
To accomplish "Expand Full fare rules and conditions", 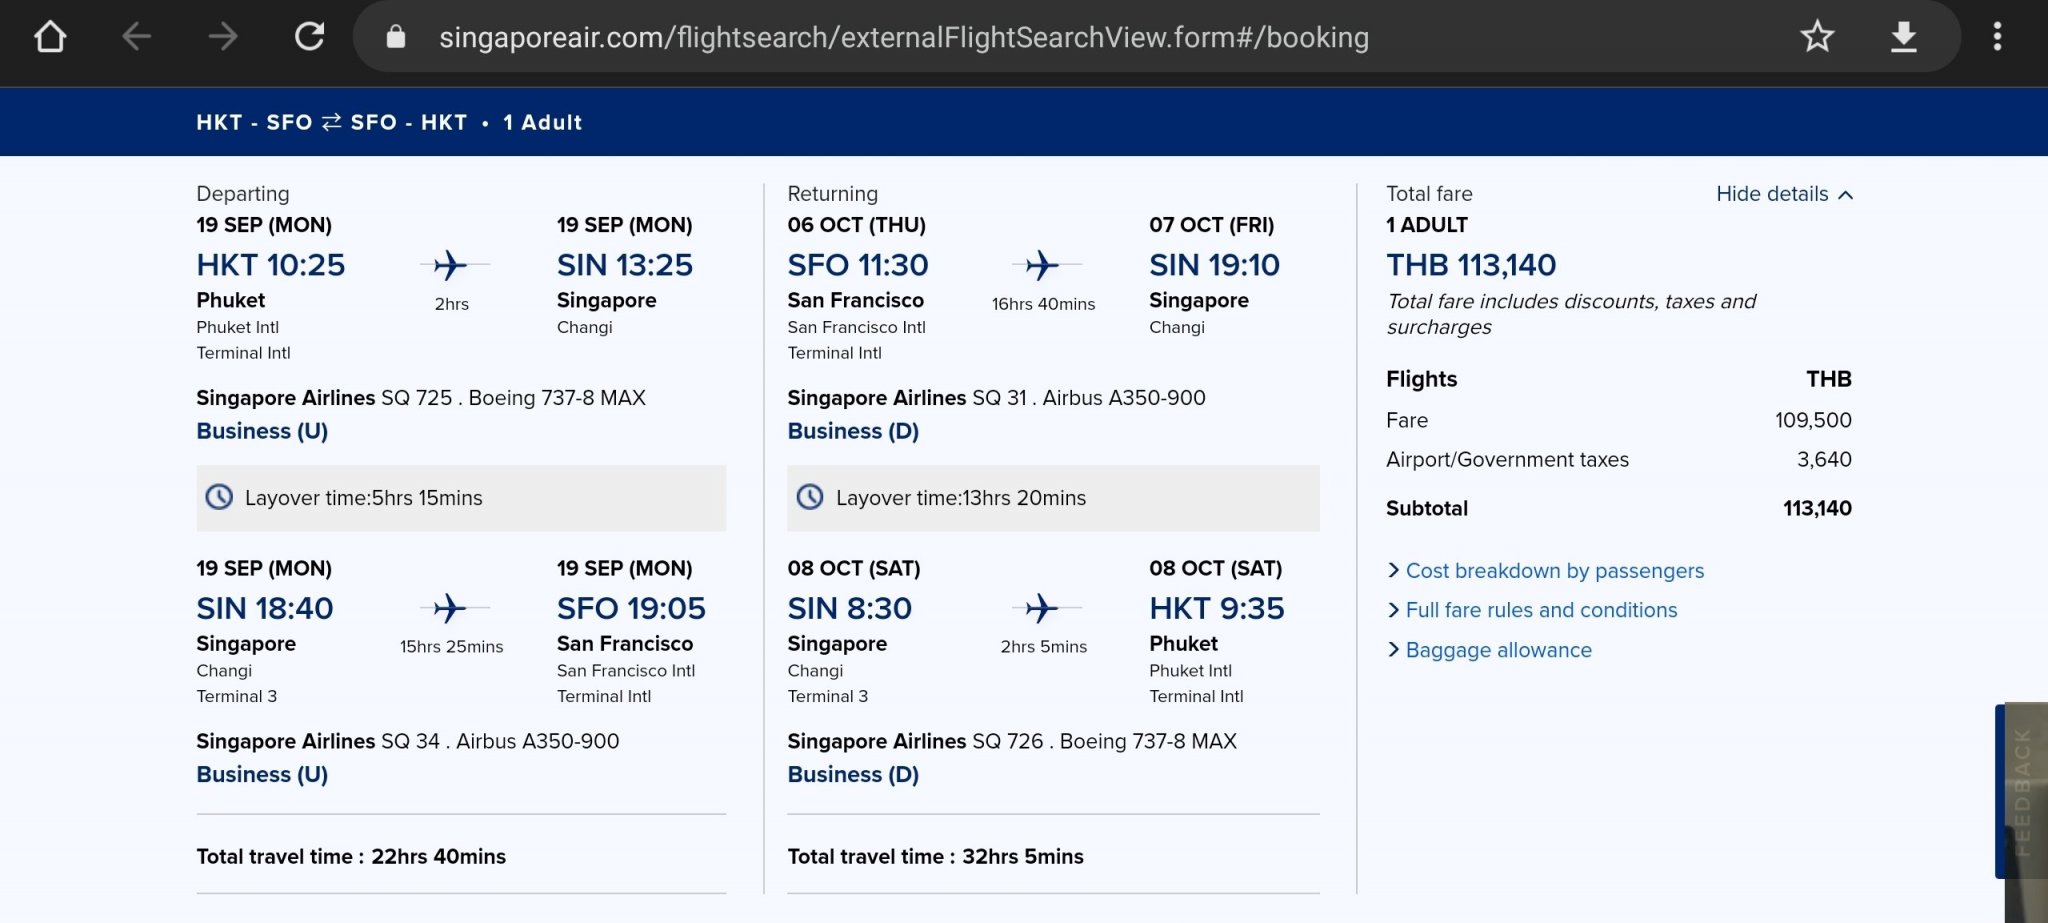I will coord(1540,610).
